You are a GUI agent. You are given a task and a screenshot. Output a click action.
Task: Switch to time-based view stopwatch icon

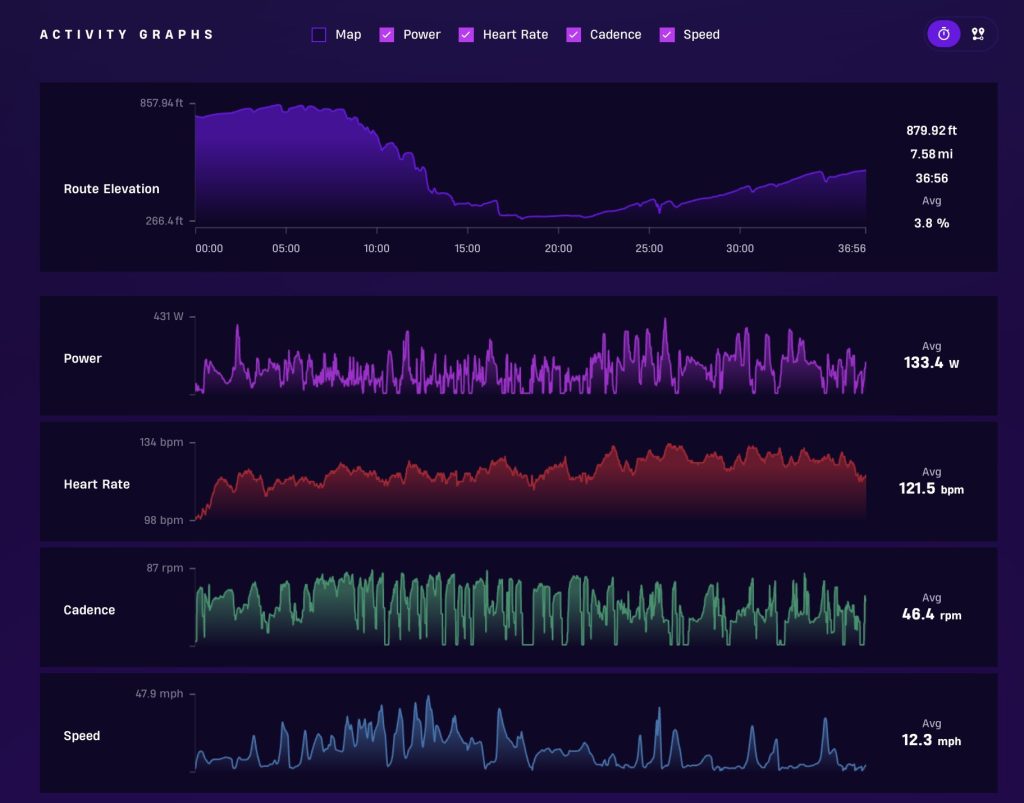click(944, 34)
